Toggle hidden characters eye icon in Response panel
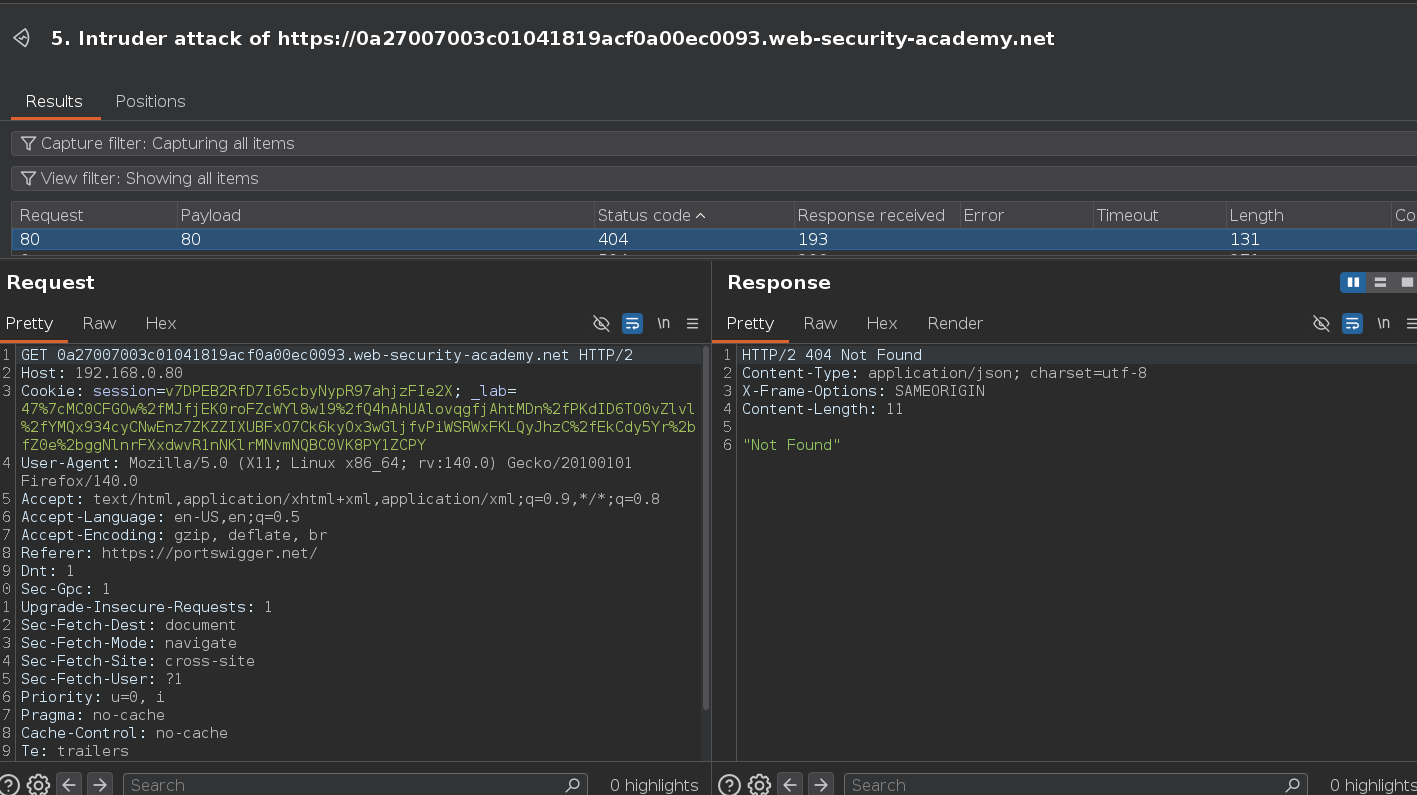Image resolution: width=1417 pixels, height=795 pixels. [x=1321, y=323]
